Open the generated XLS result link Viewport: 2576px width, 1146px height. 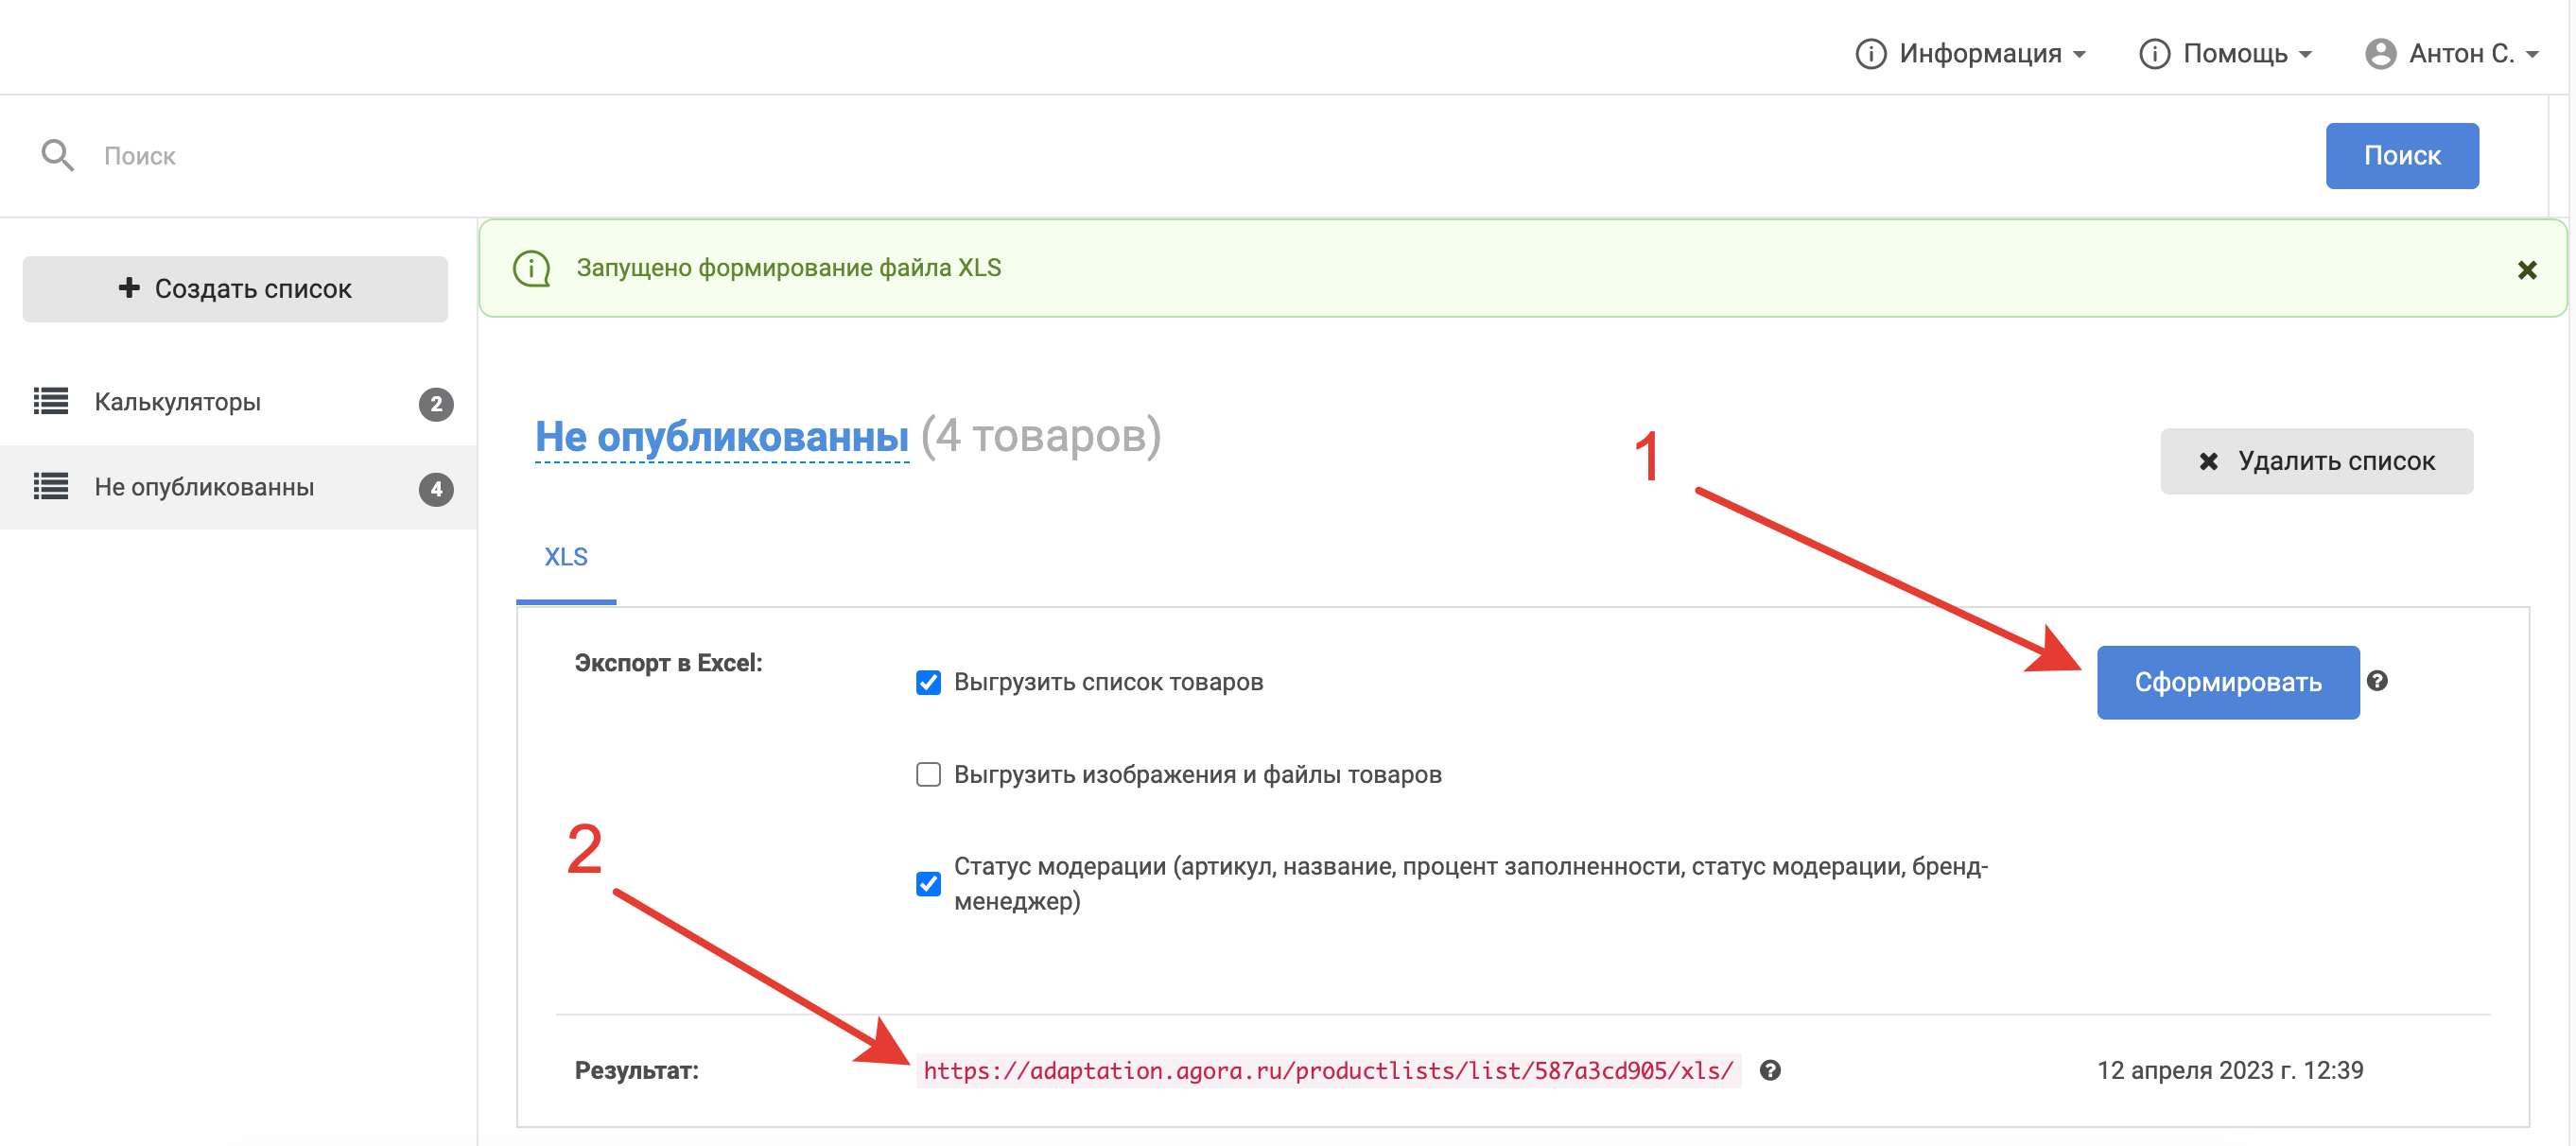click(1328, 1070)
